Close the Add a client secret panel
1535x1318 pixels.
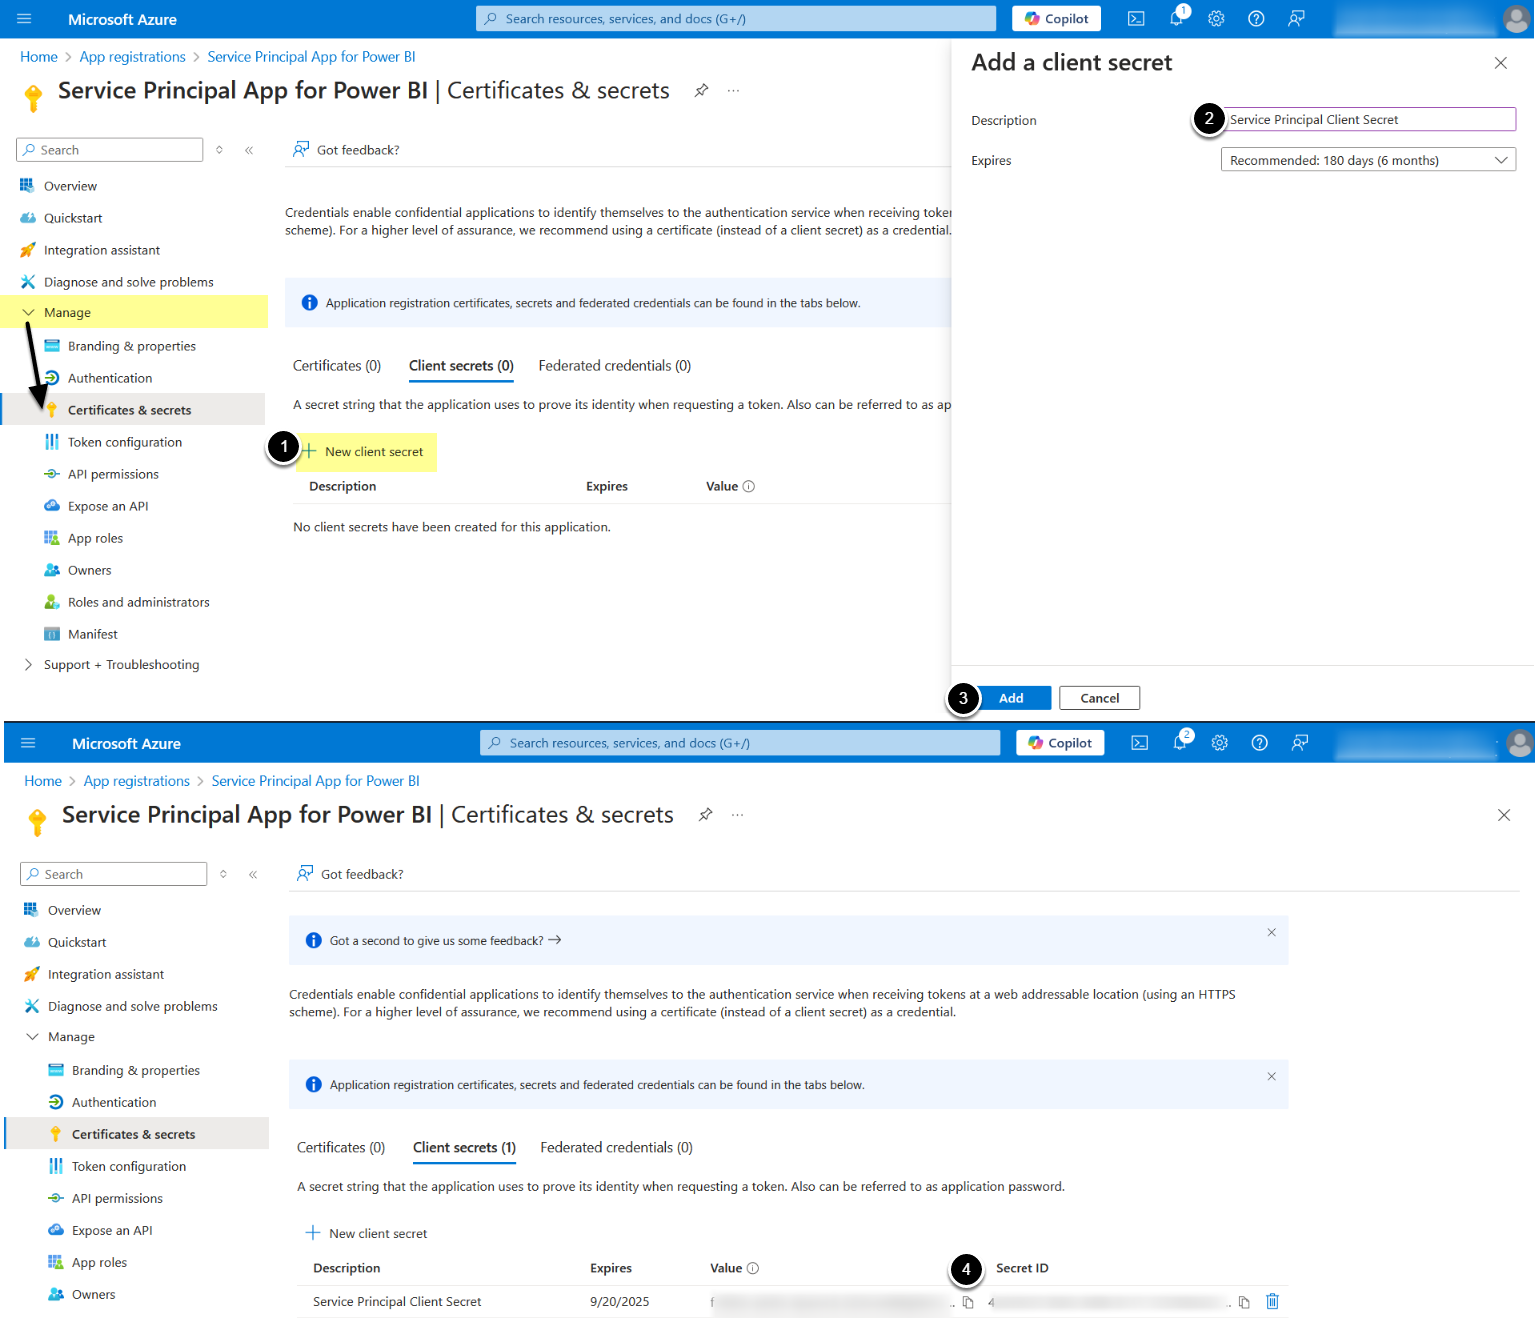(x=1501, y=63)
